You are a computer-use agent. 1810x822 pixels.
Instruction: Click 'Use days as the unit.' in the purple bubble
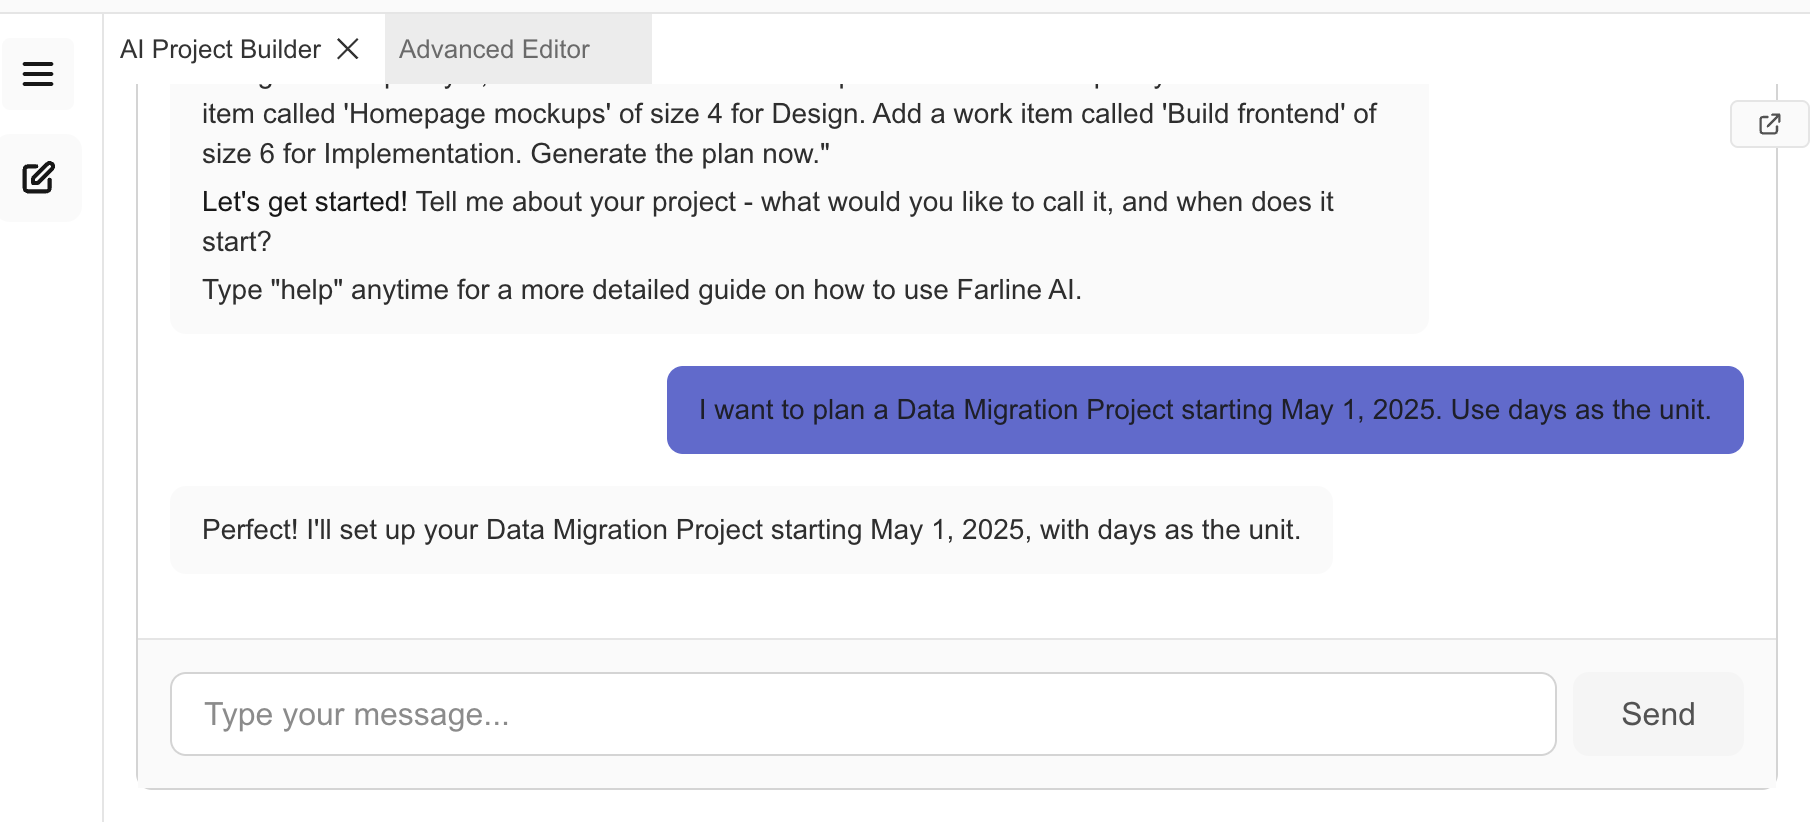(1580, 410)
